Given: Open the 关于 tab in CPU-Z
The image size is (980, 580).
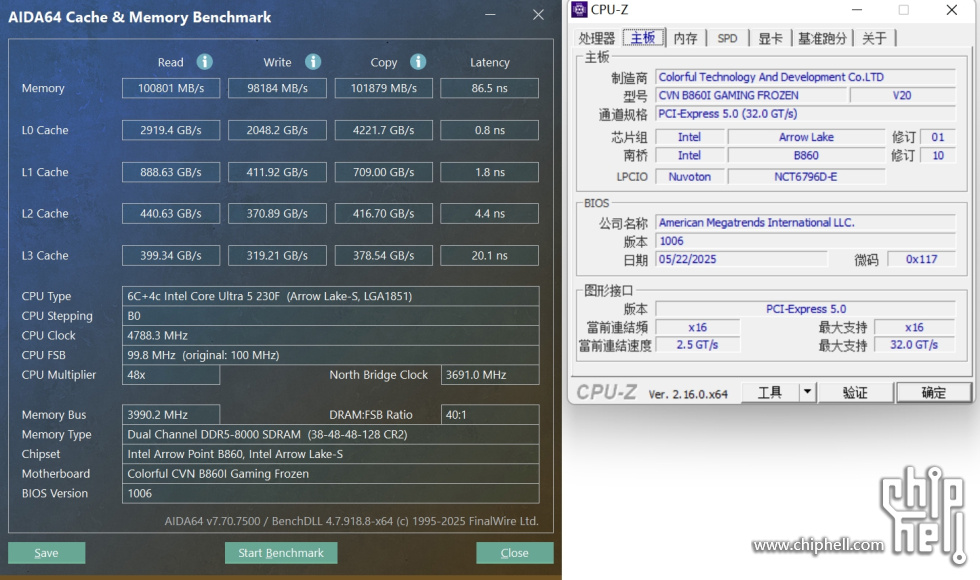Looking at the screenshot, I should pyautogui.click(x=874, y=38).
